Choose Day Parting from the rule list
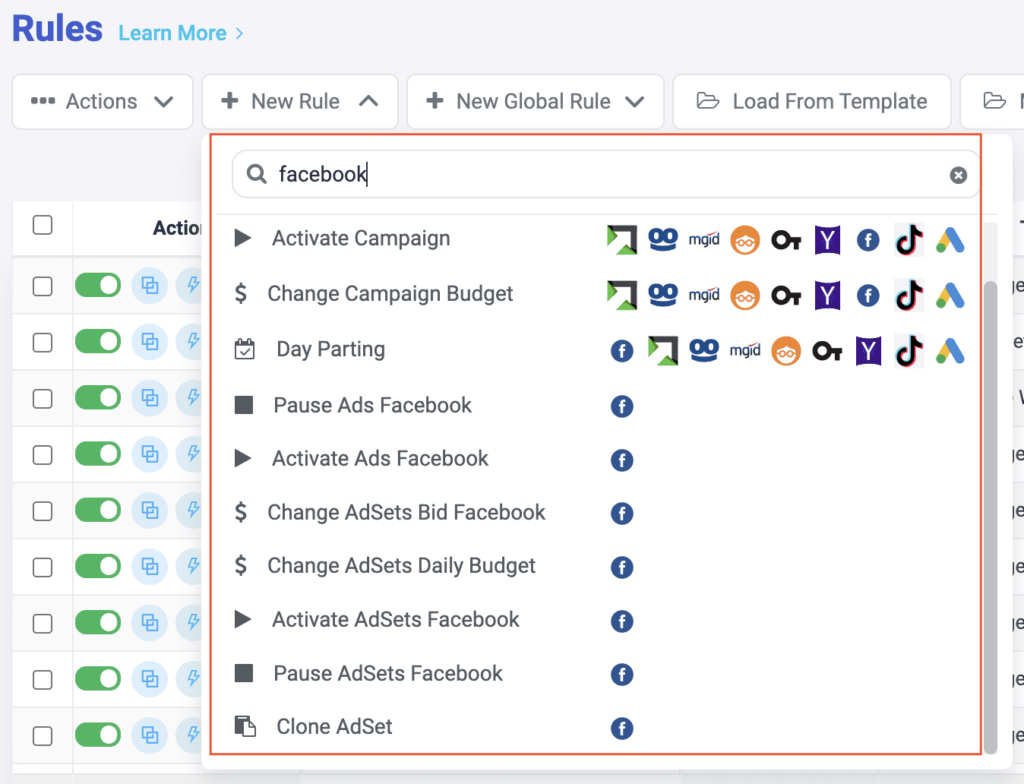Image resolution: width=1024 pixels, height=784 pixels. click(x=330, y=350)
